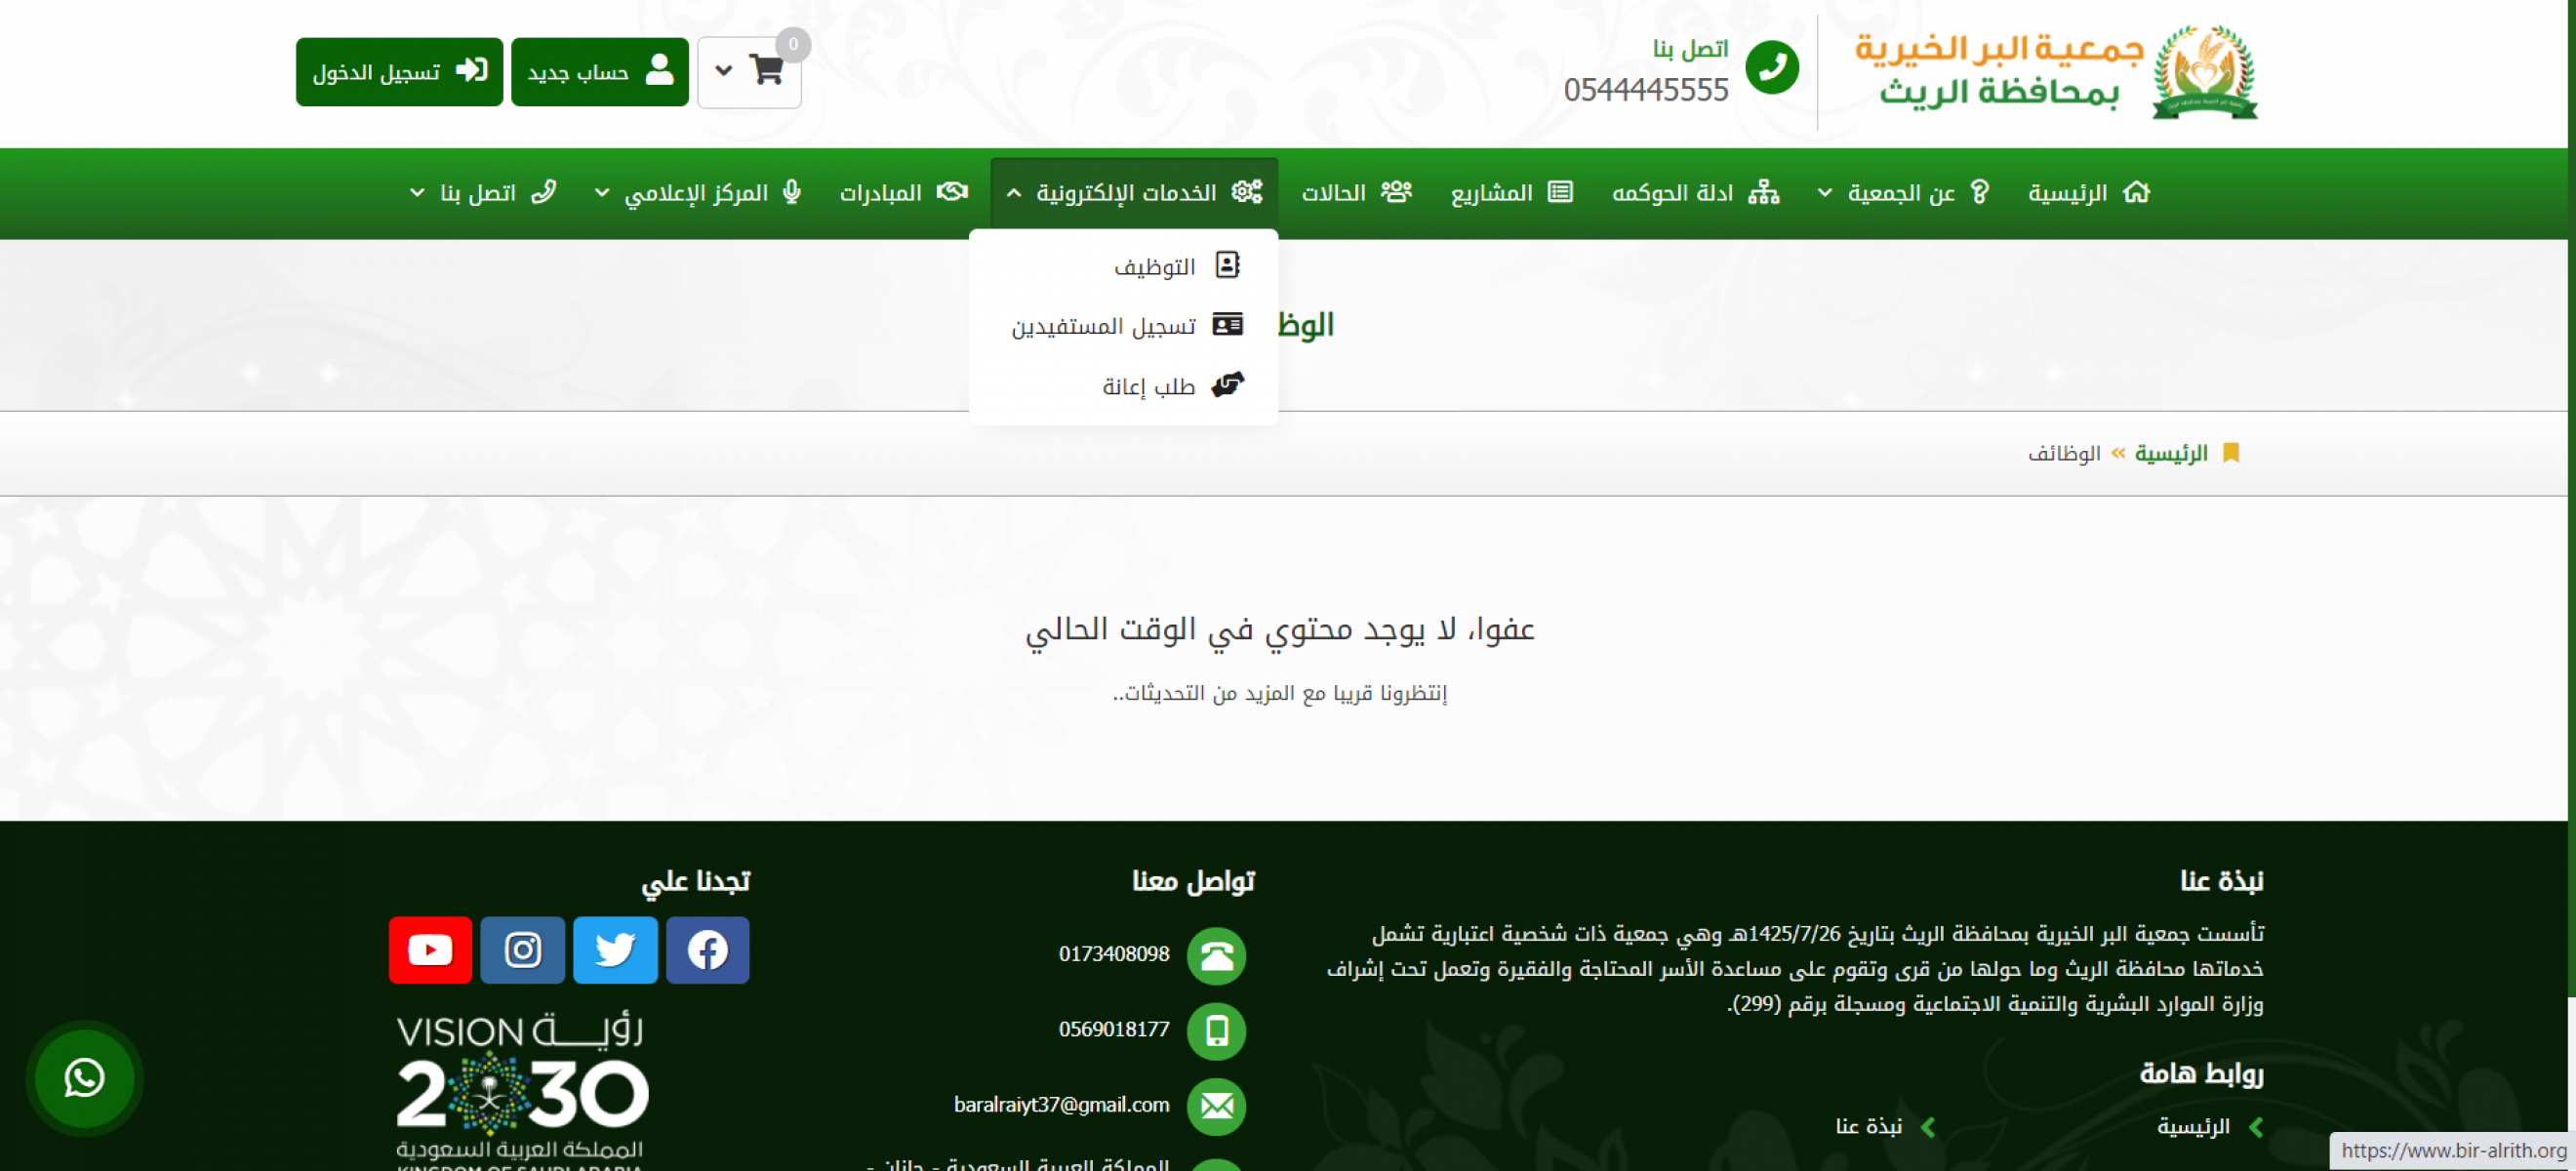Click the footer number 0173408098

[x=1114, y=954]
